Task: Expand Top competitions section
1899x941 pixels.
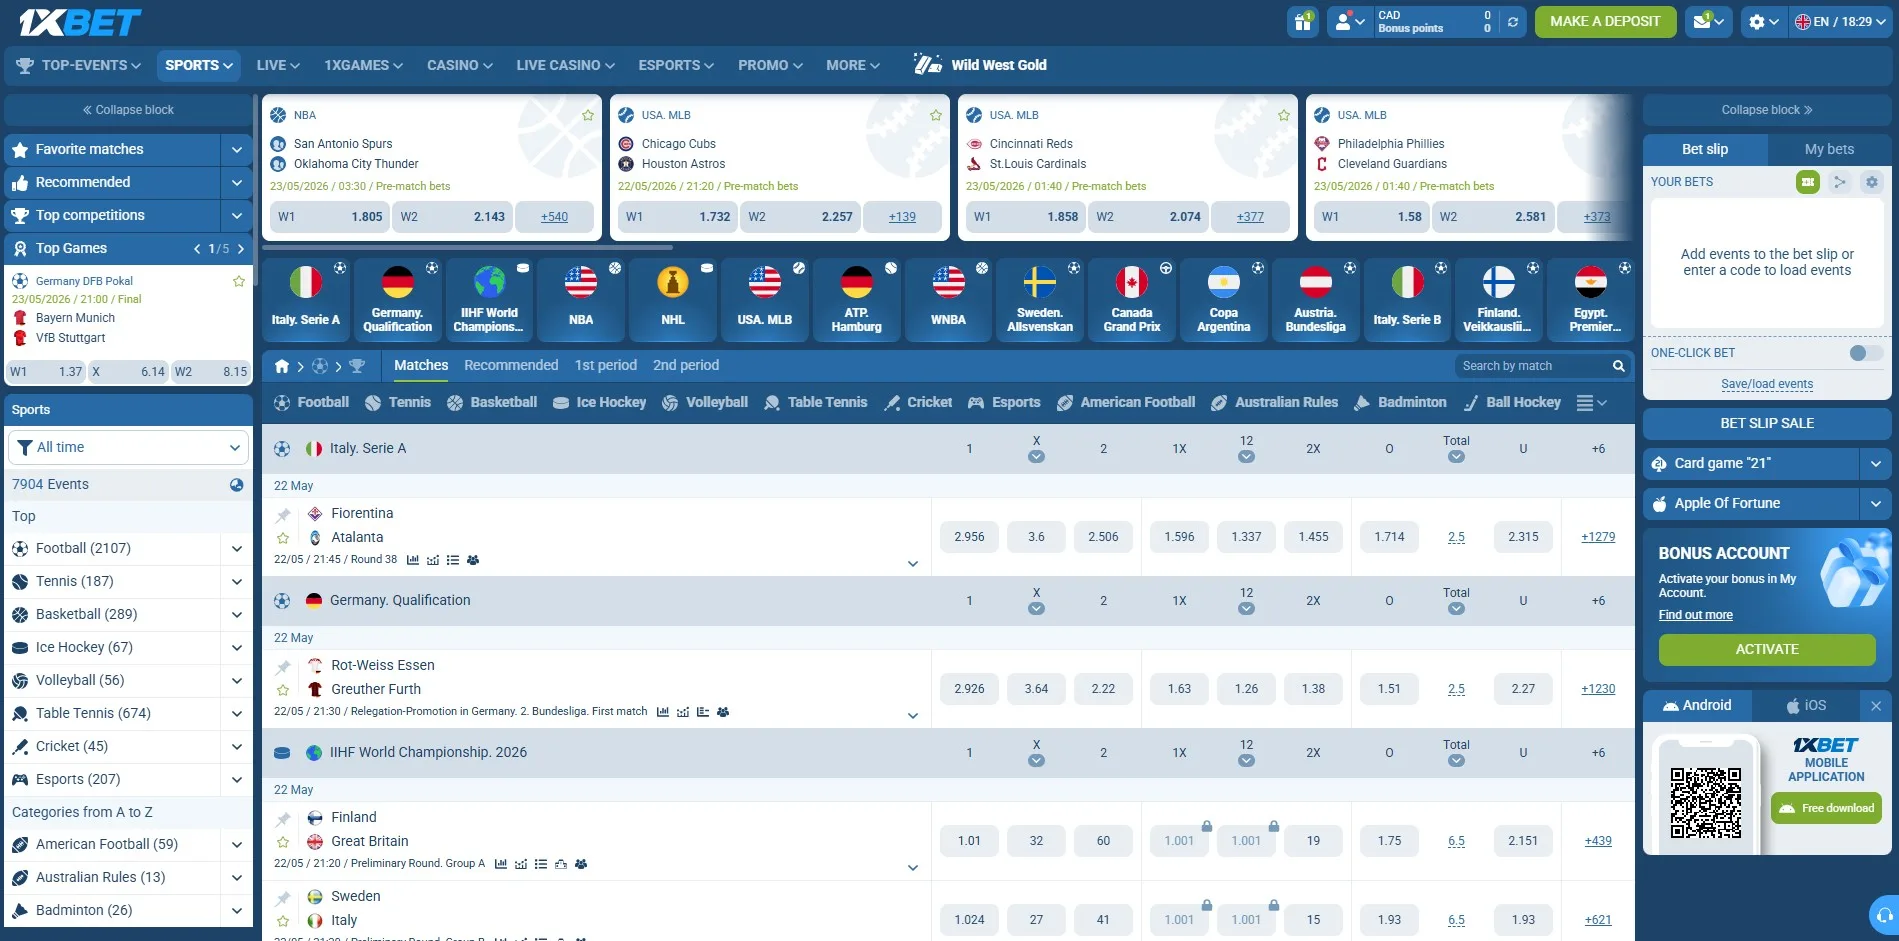Action: (236, 216)
